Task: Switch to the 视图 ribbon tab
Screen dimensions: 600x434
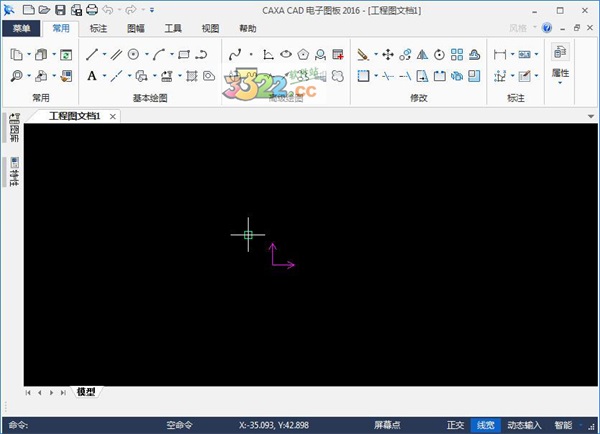Action: pos(210,29)
